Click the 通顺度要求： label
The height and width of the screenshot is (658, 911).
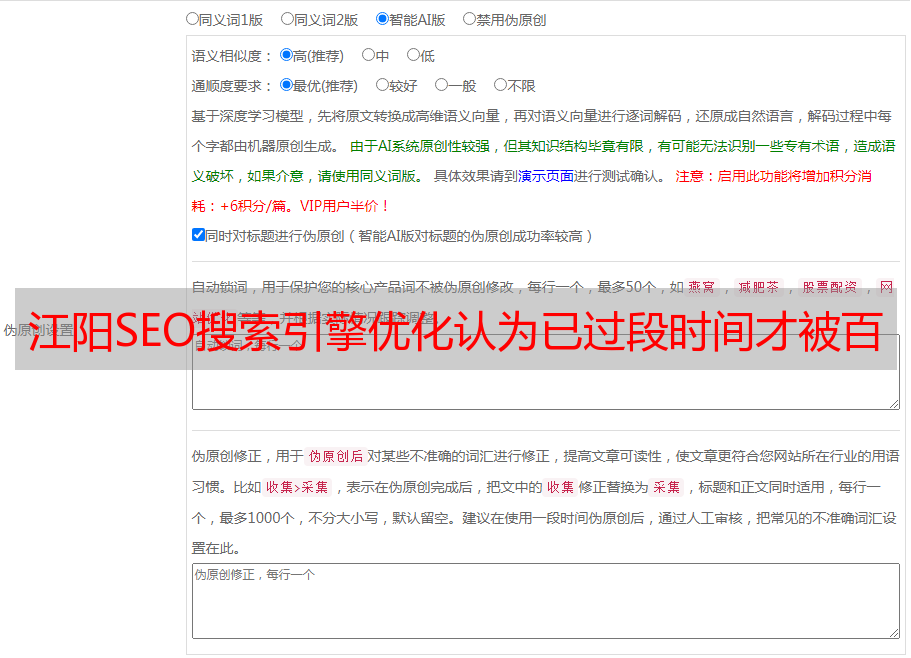[x=232, y=86]
